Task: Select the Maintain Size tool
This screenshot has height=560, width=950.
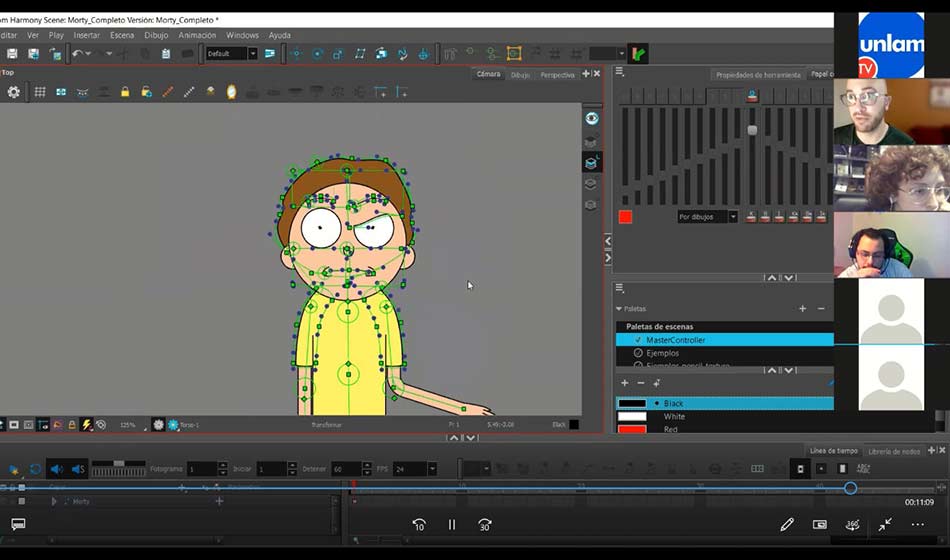Action: pos(381,54)
